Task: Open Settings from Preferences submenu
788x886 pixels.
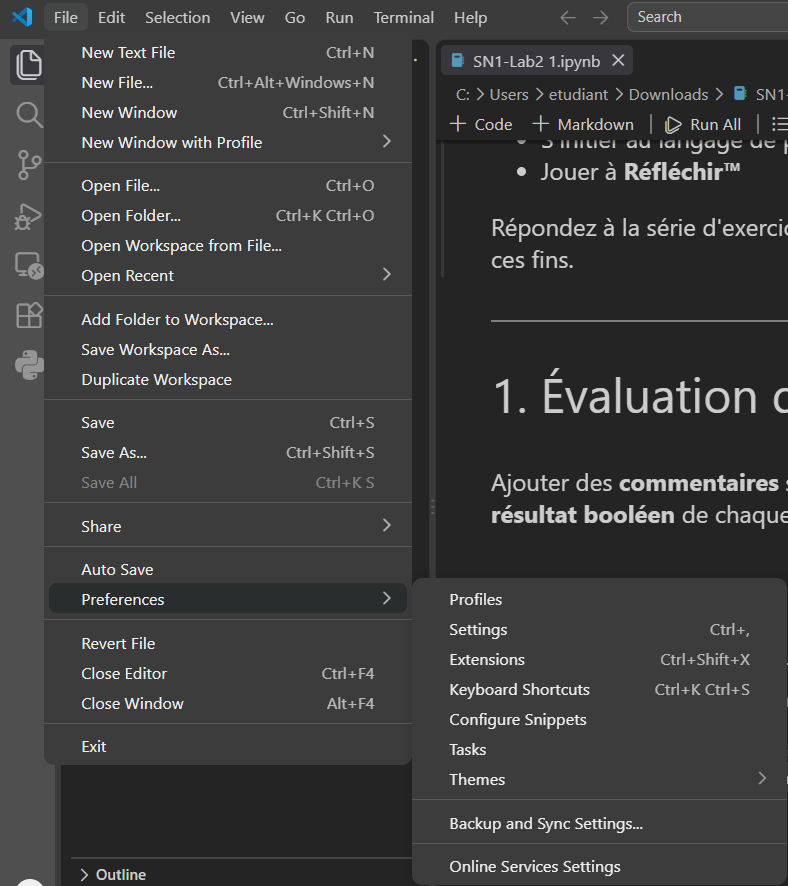Action: [599, 629]
